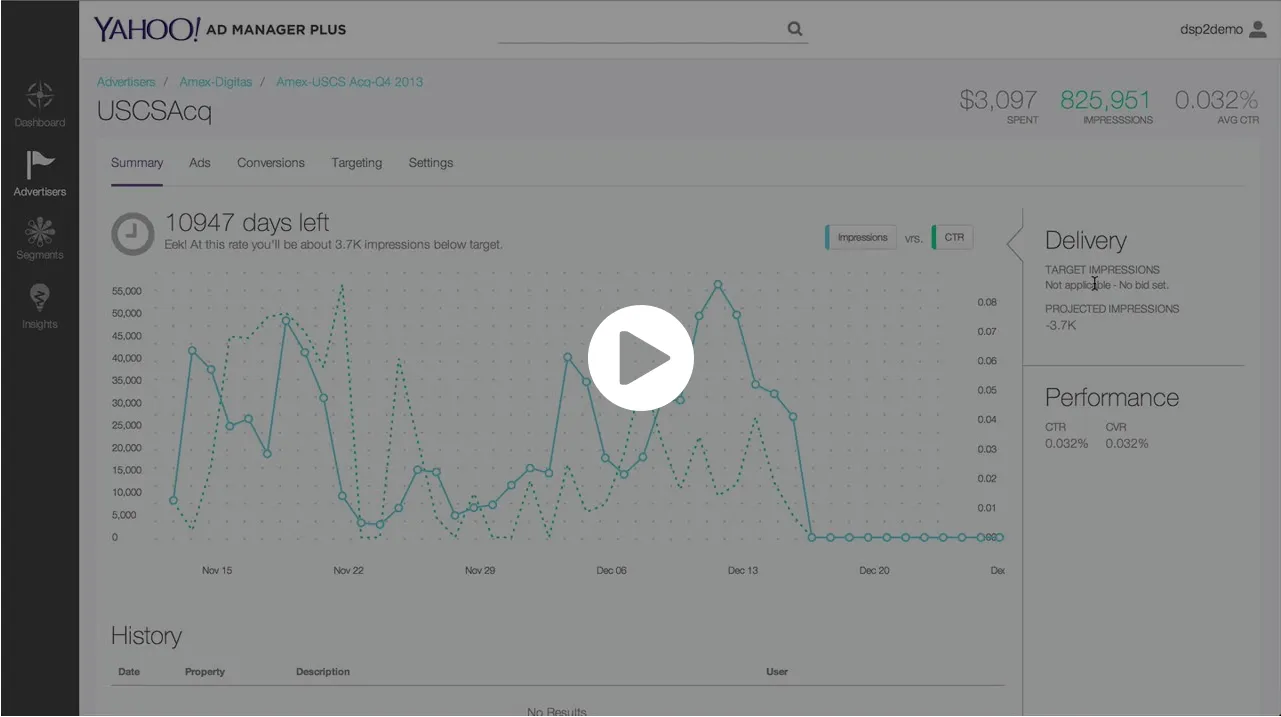Click the Dec 06 axis label

click(x=612, y=571)
